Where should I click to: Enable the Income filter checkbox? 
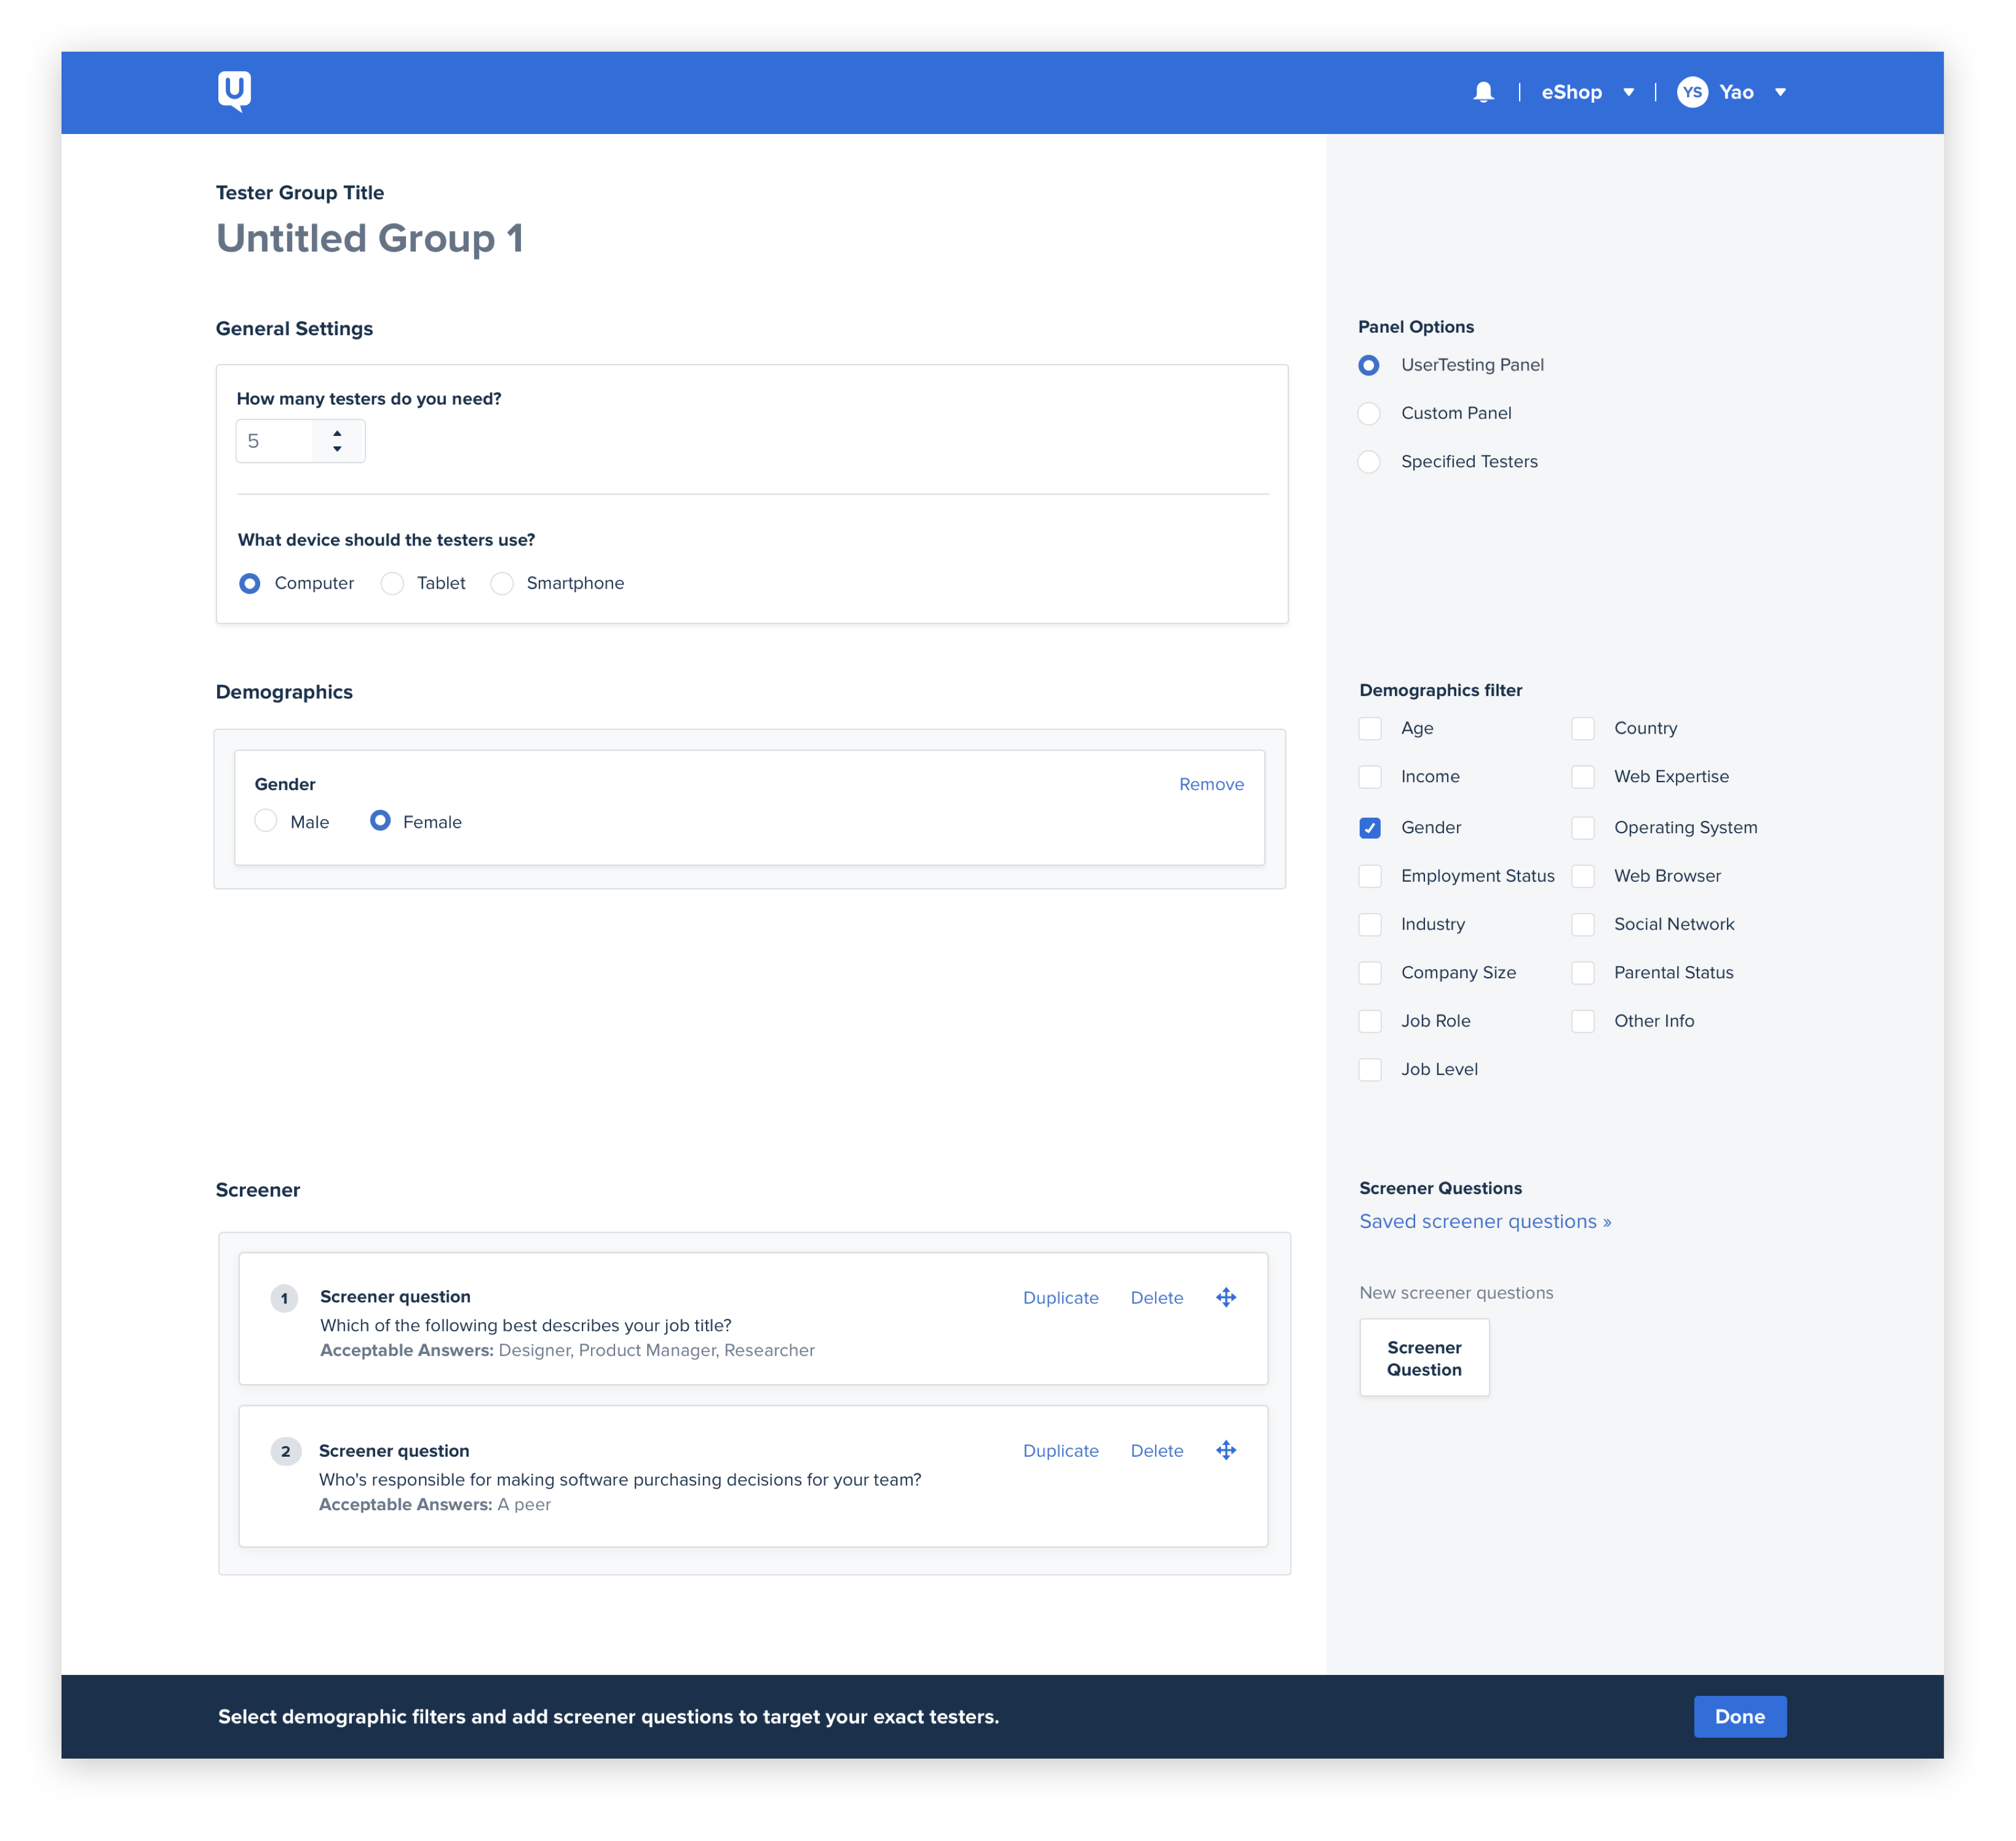click(x=1370, y=776)
